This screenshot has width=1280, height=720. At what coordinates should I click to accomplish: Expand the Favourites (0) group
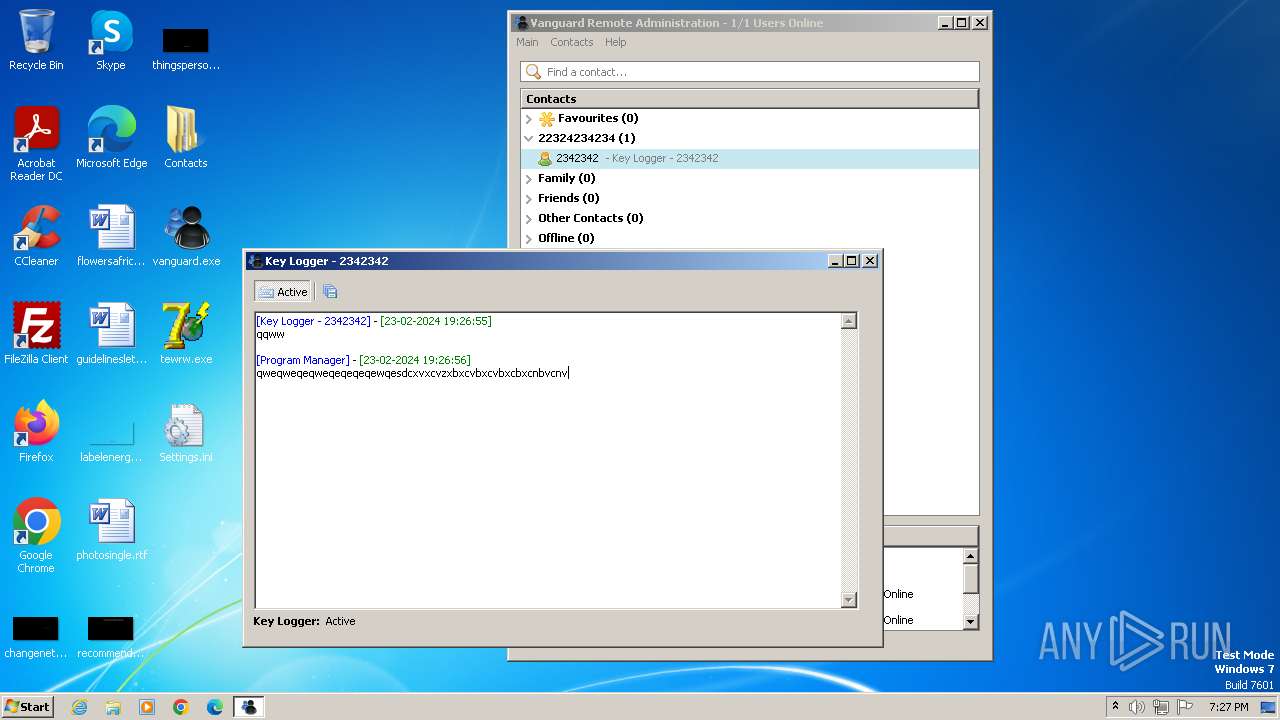[529, 118]
